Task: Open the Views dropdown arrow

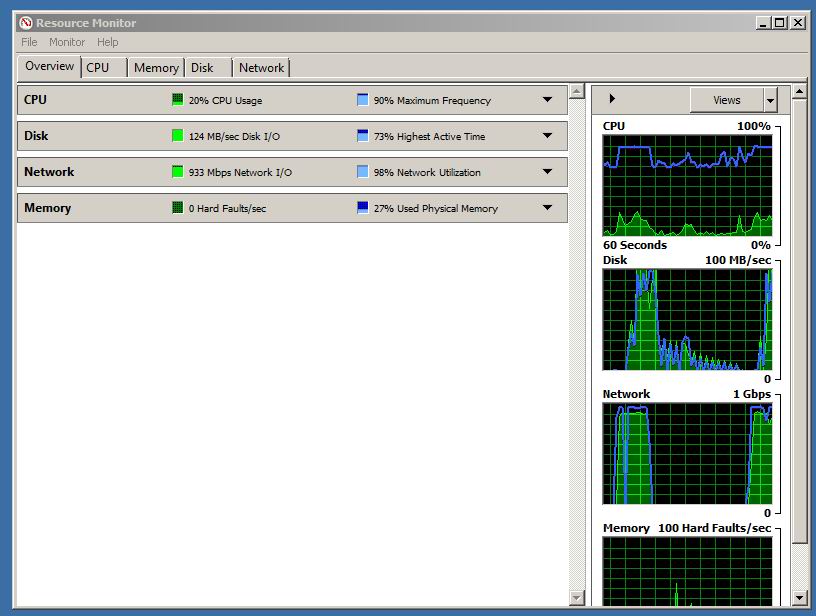Action: click(x=770, y=100)
